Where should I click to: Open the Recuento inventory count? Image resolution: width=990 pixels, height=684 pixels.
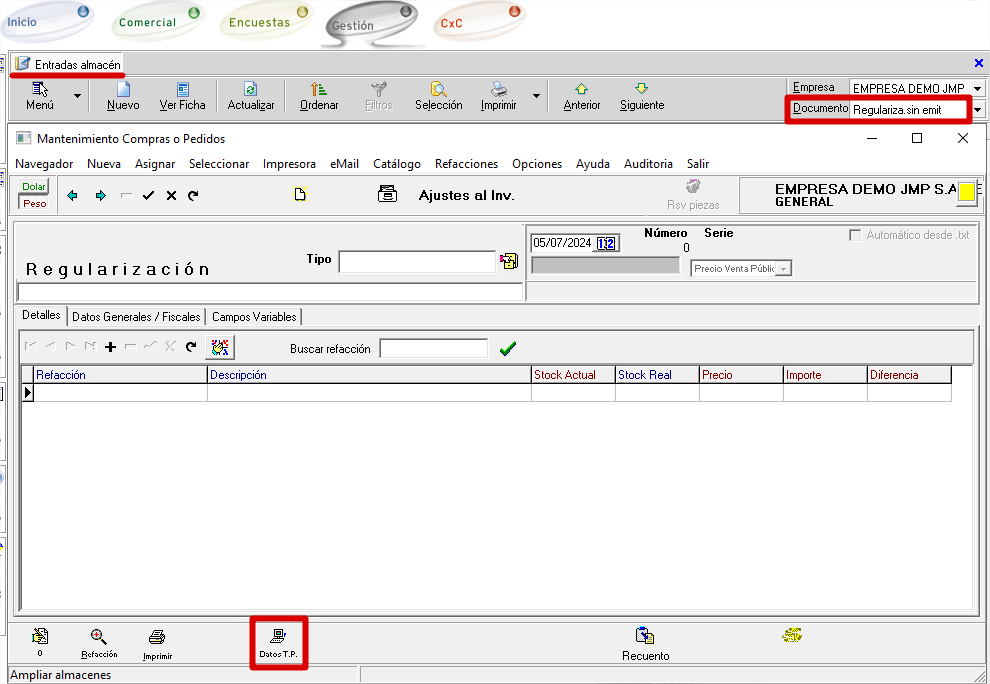click(x=645, y=636)
